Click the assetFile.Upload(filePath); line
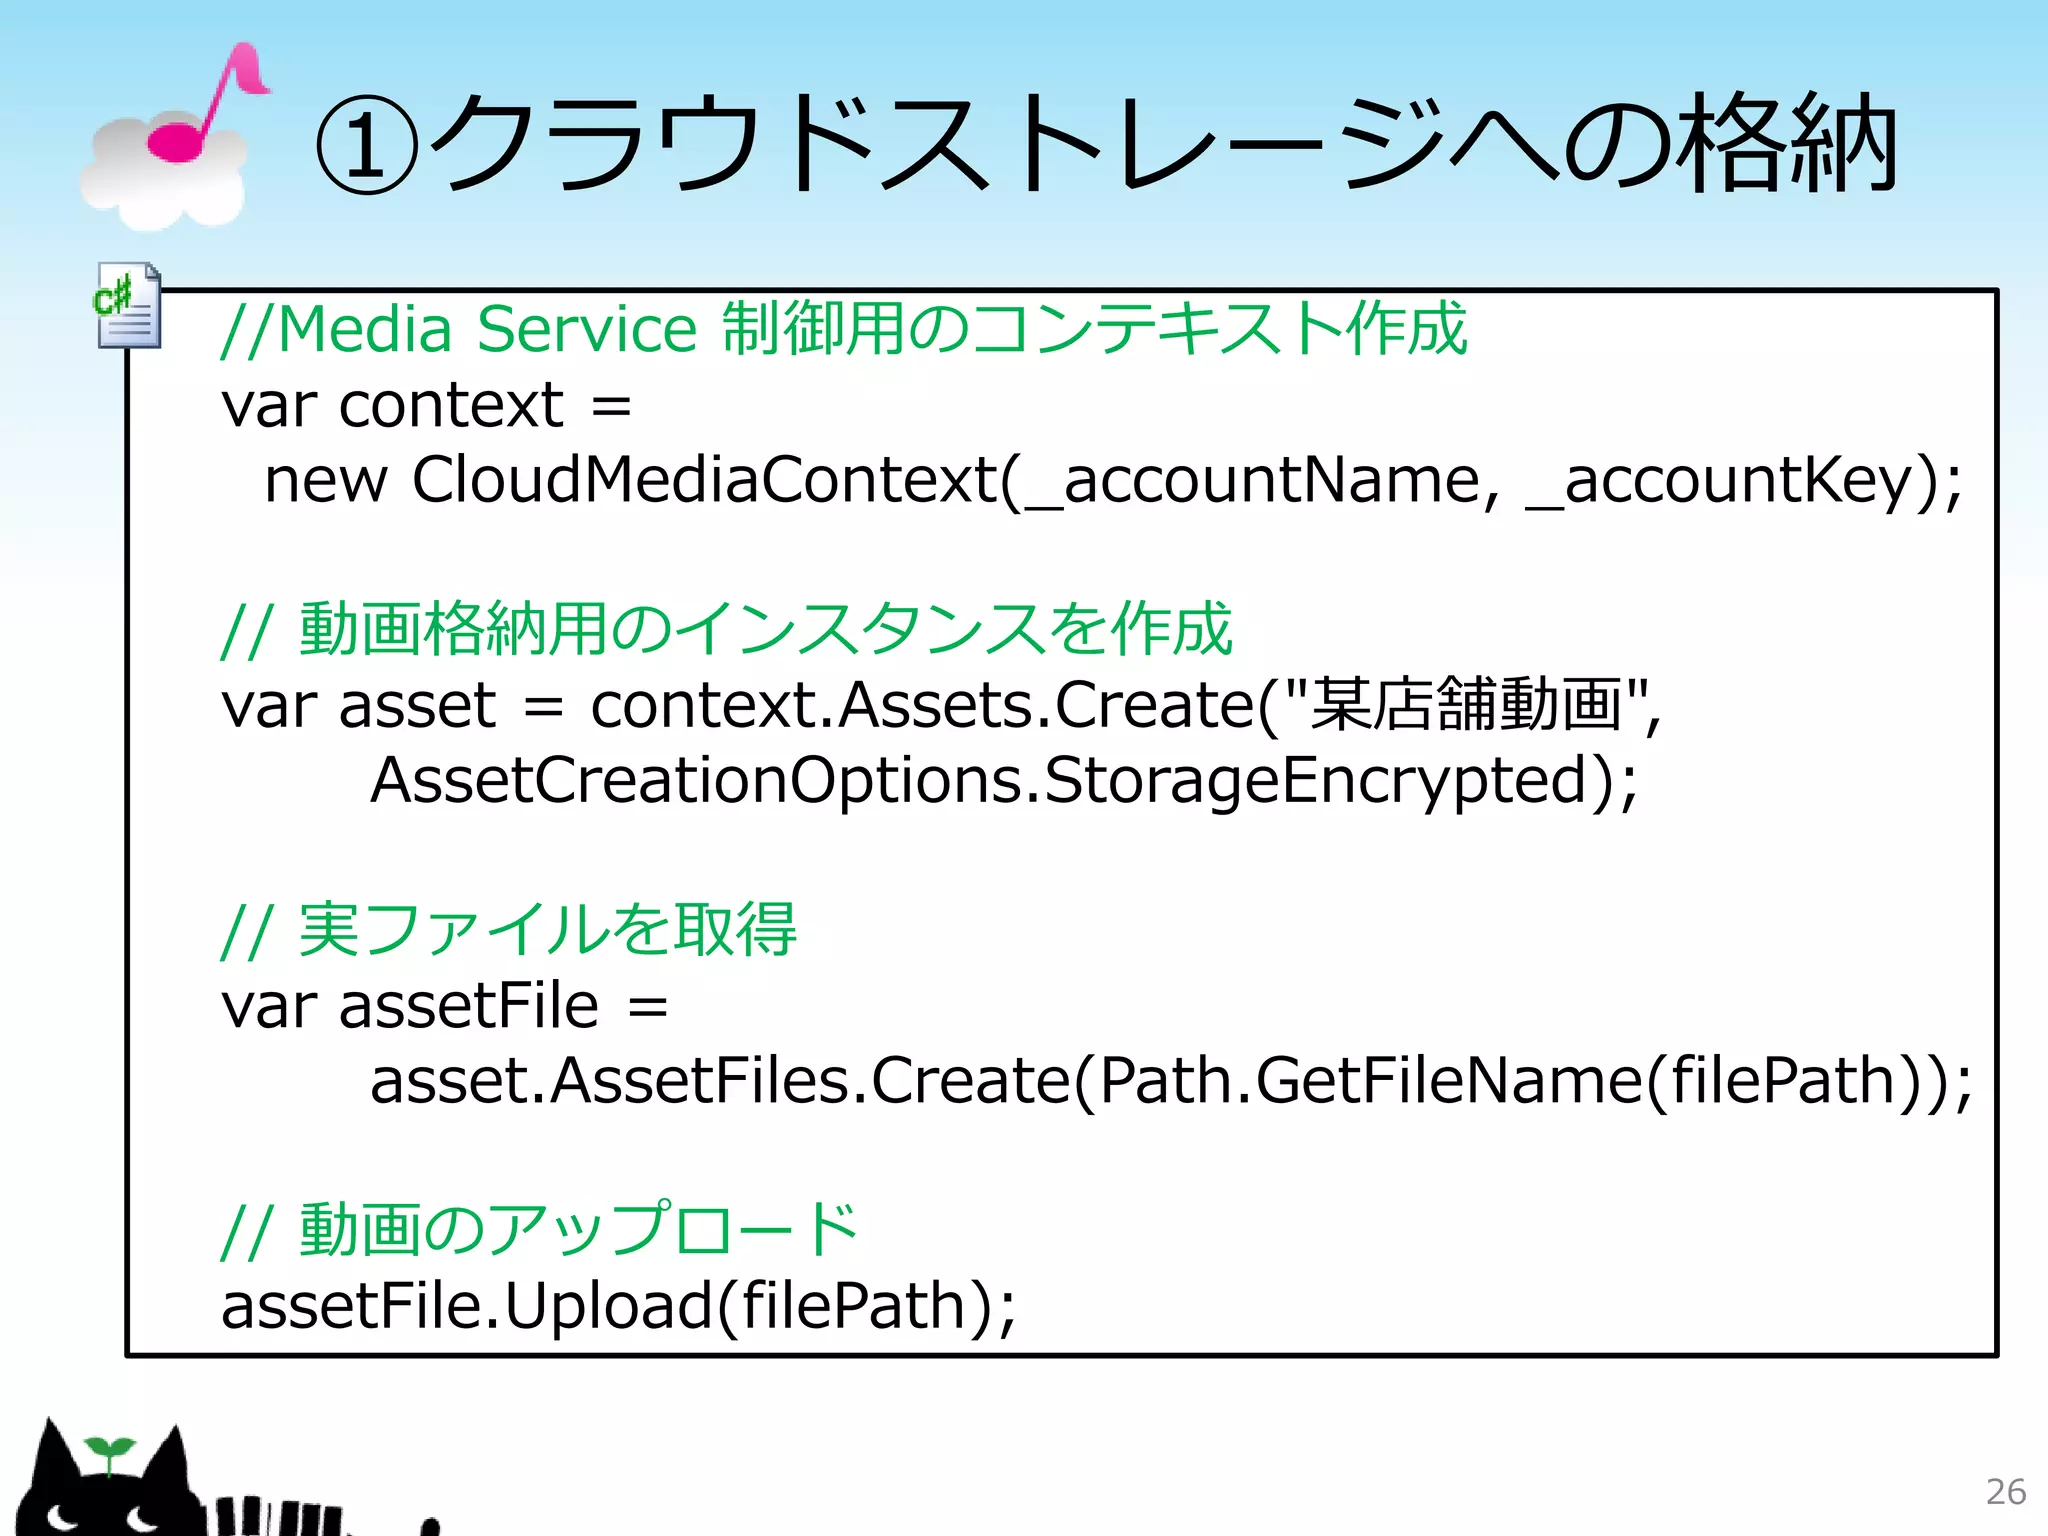 click(x=619, y=1306)
